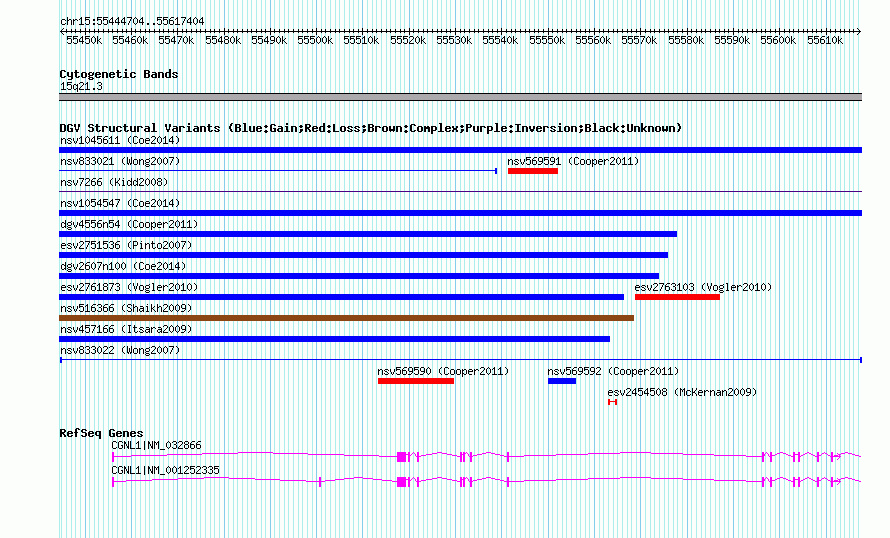
Task: Select the esv2751536 blue gain bar
Action: coord(363,255)
